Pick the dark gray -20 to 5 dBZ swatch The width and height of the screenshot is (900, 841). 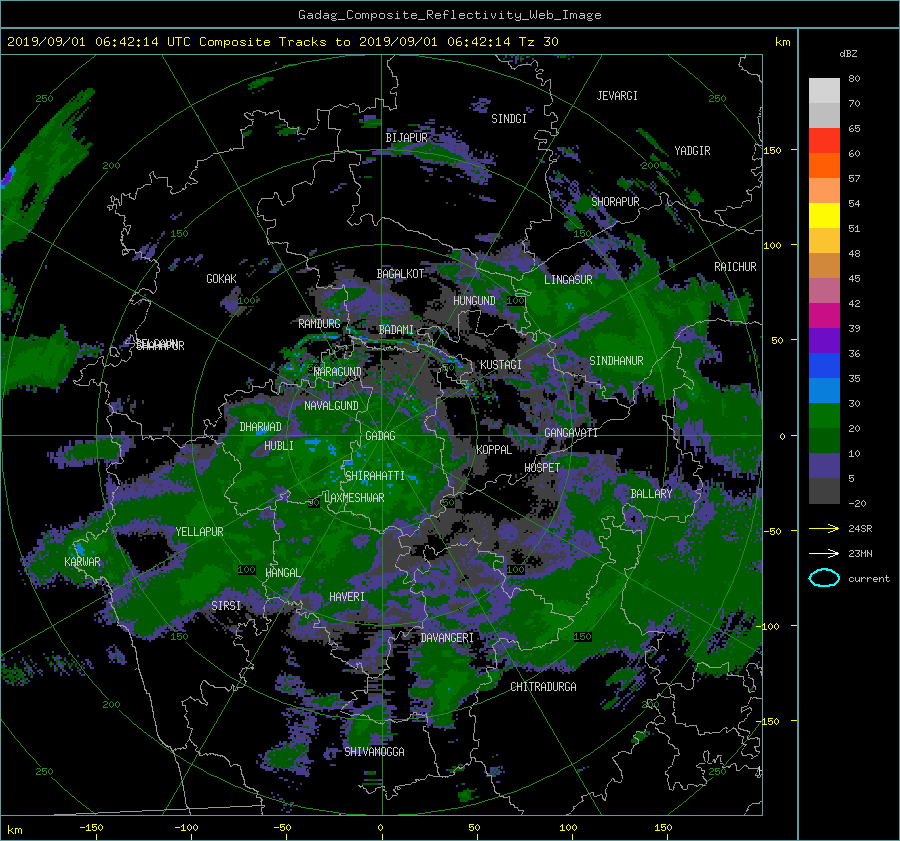pyautogui.click(x=824, y=491)
